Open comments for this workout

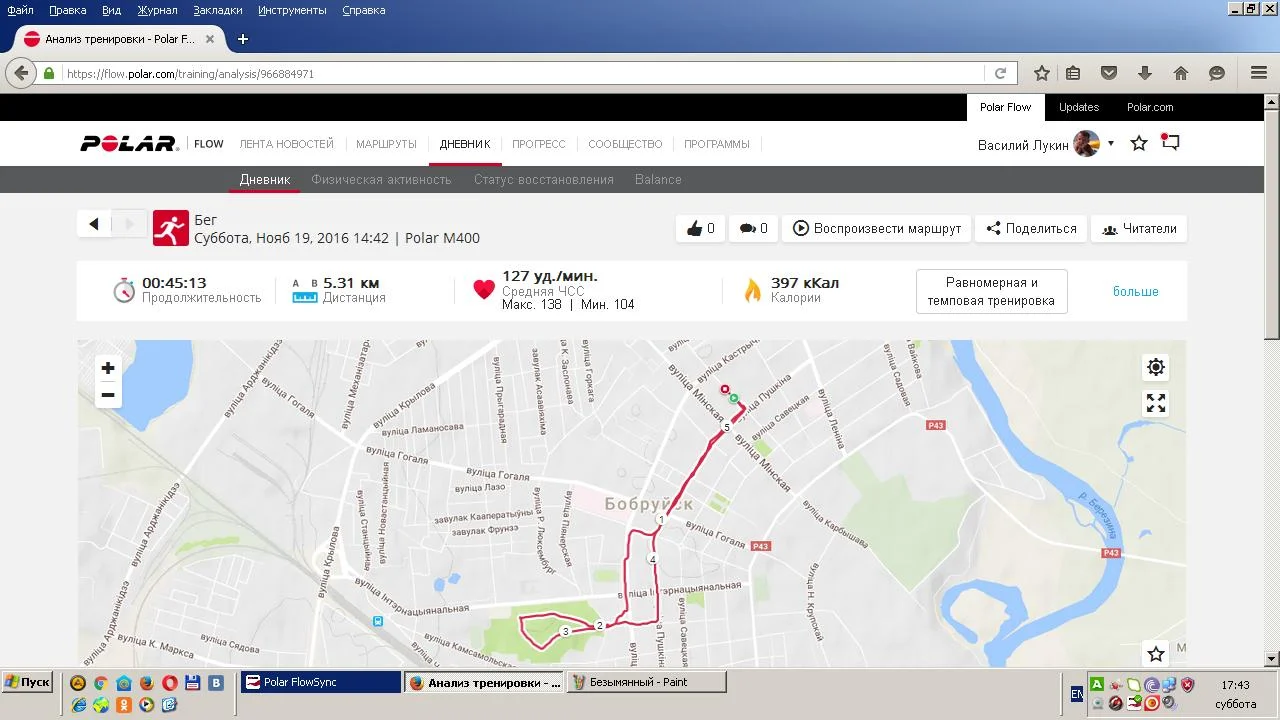(x=753, y=228)
